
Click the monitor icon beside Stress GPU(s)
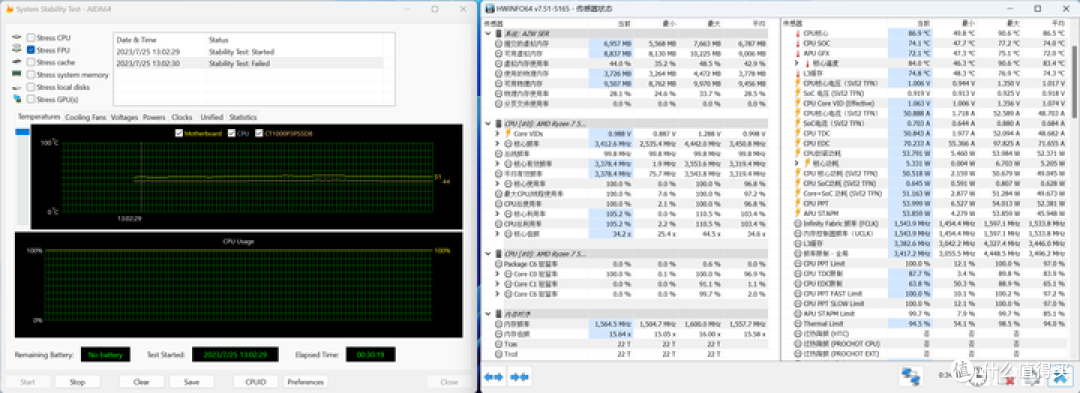click(x=16, y=99)
